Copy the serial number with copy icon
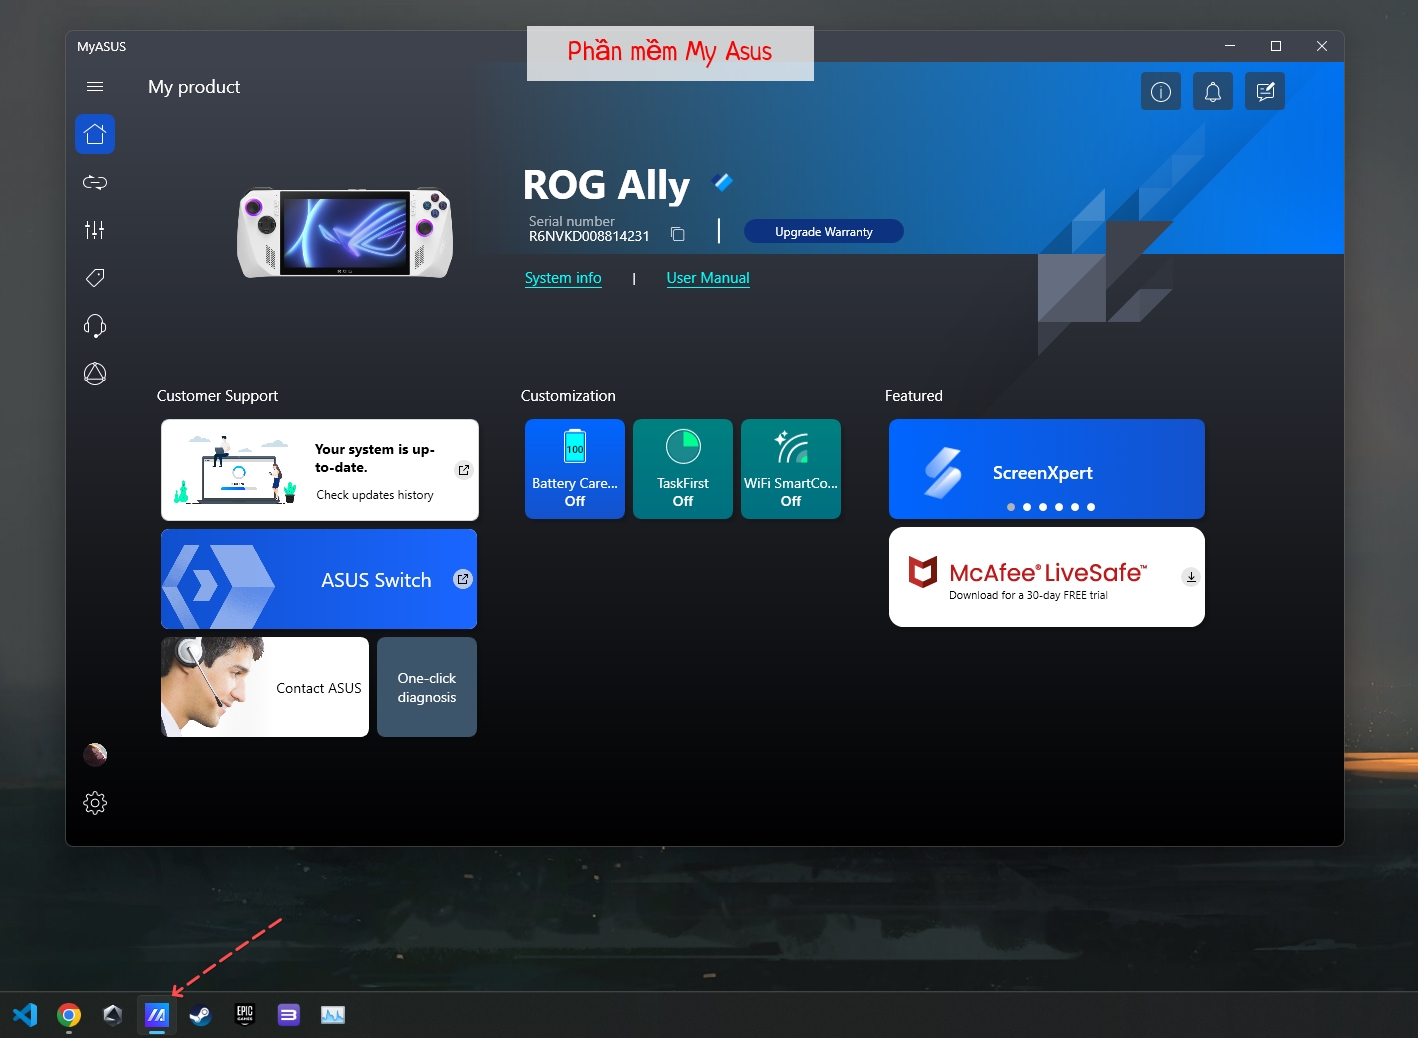 [x=678, y=234]
